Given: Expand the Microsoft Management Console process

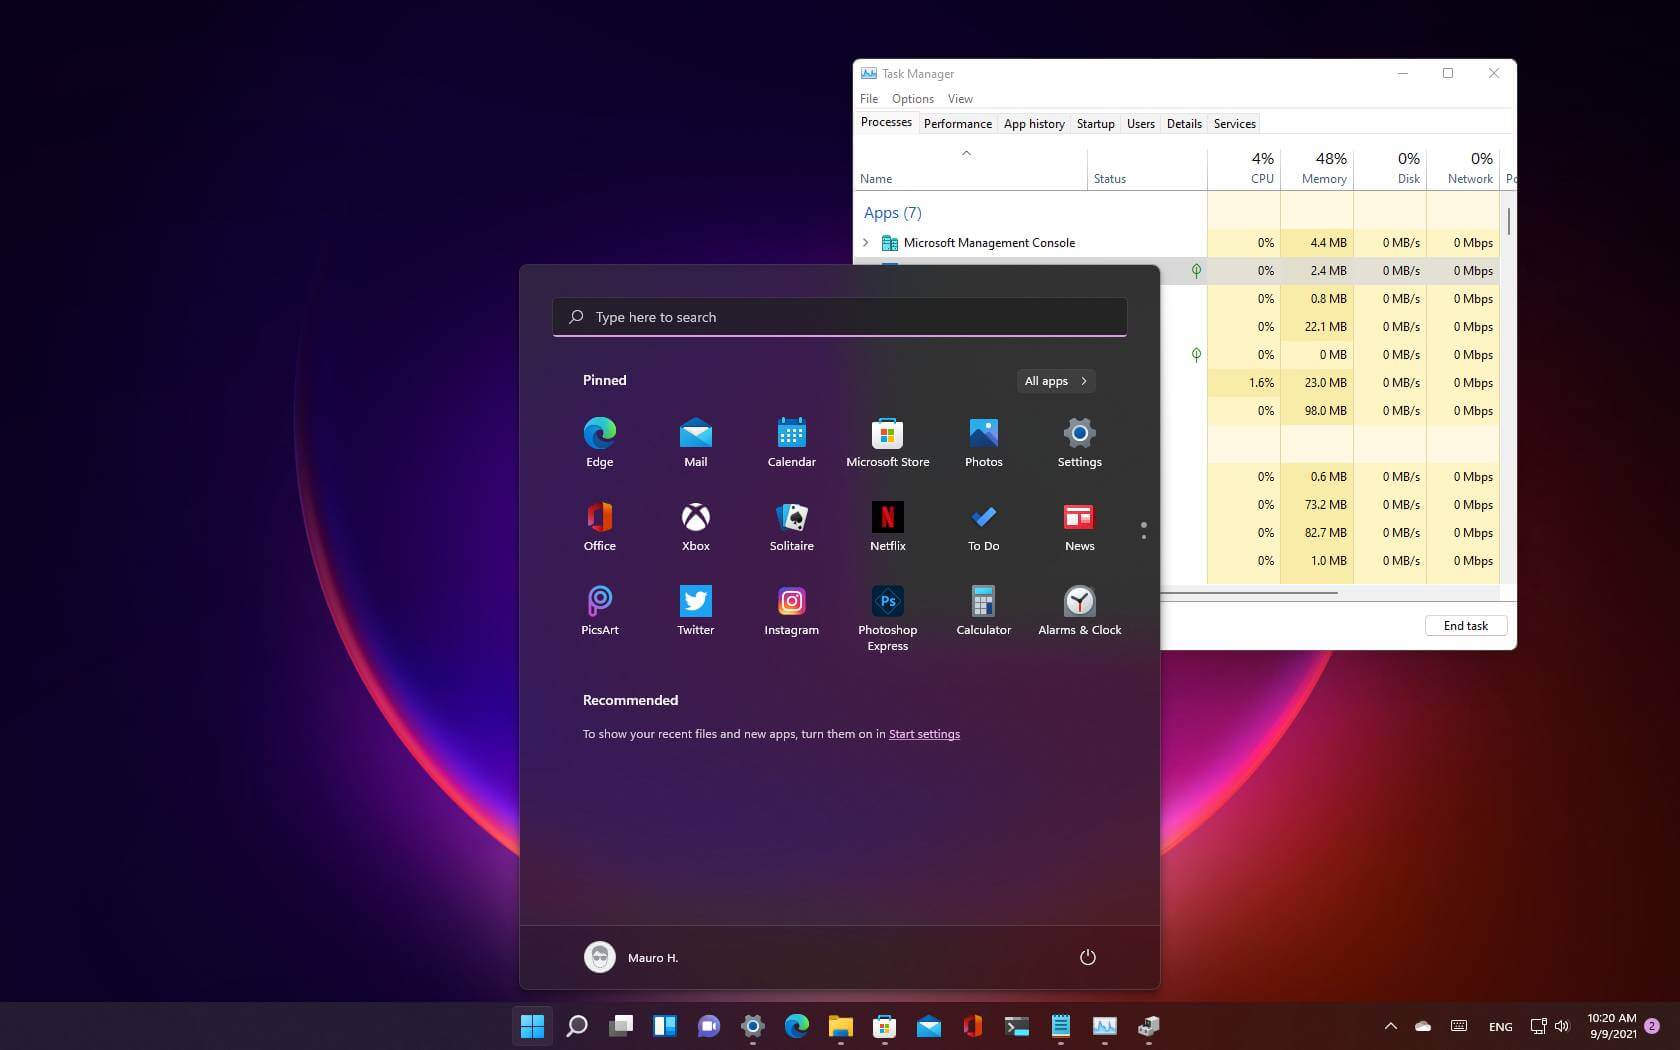Looking at the screenshot, I should pyautogui.click(x=866, y=243).
